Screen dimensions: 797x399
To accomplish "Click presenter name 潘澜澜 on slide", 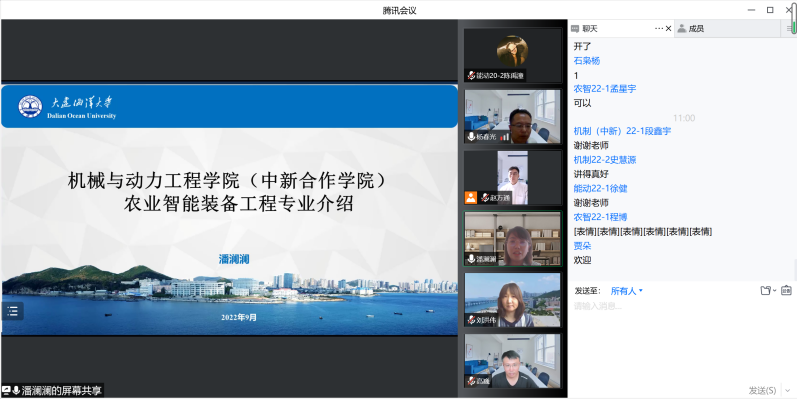I will coord(234,260).
